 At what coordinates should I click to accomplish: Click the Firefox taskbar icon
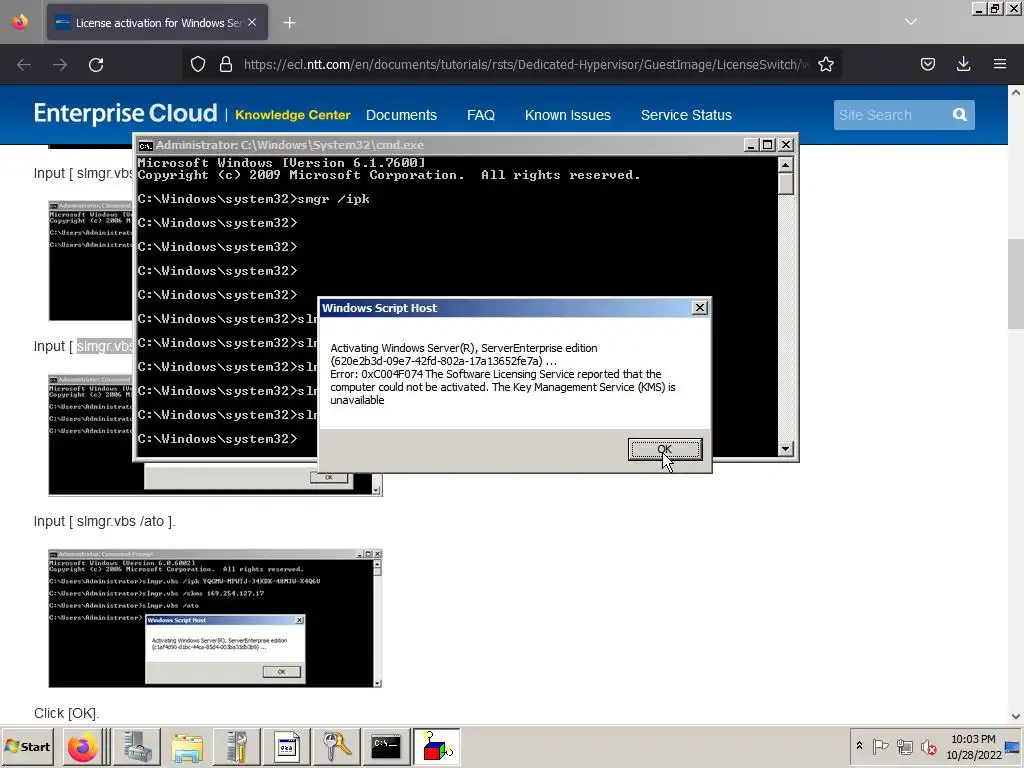[x=83, y=746]
